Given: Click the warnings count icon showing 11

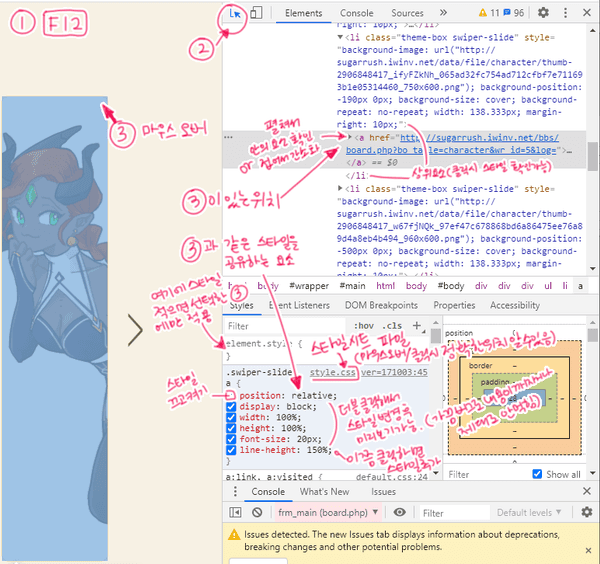Looking at the screenshot, I should pyautogui.click(x=490, y=13).
